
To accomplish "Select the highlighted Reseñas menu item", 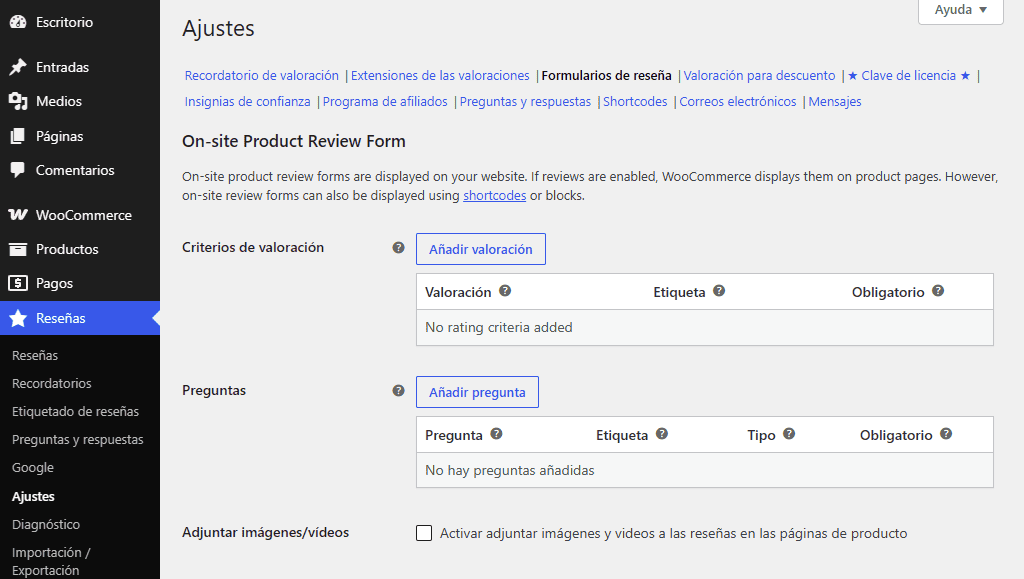I will tap(80, 318).
